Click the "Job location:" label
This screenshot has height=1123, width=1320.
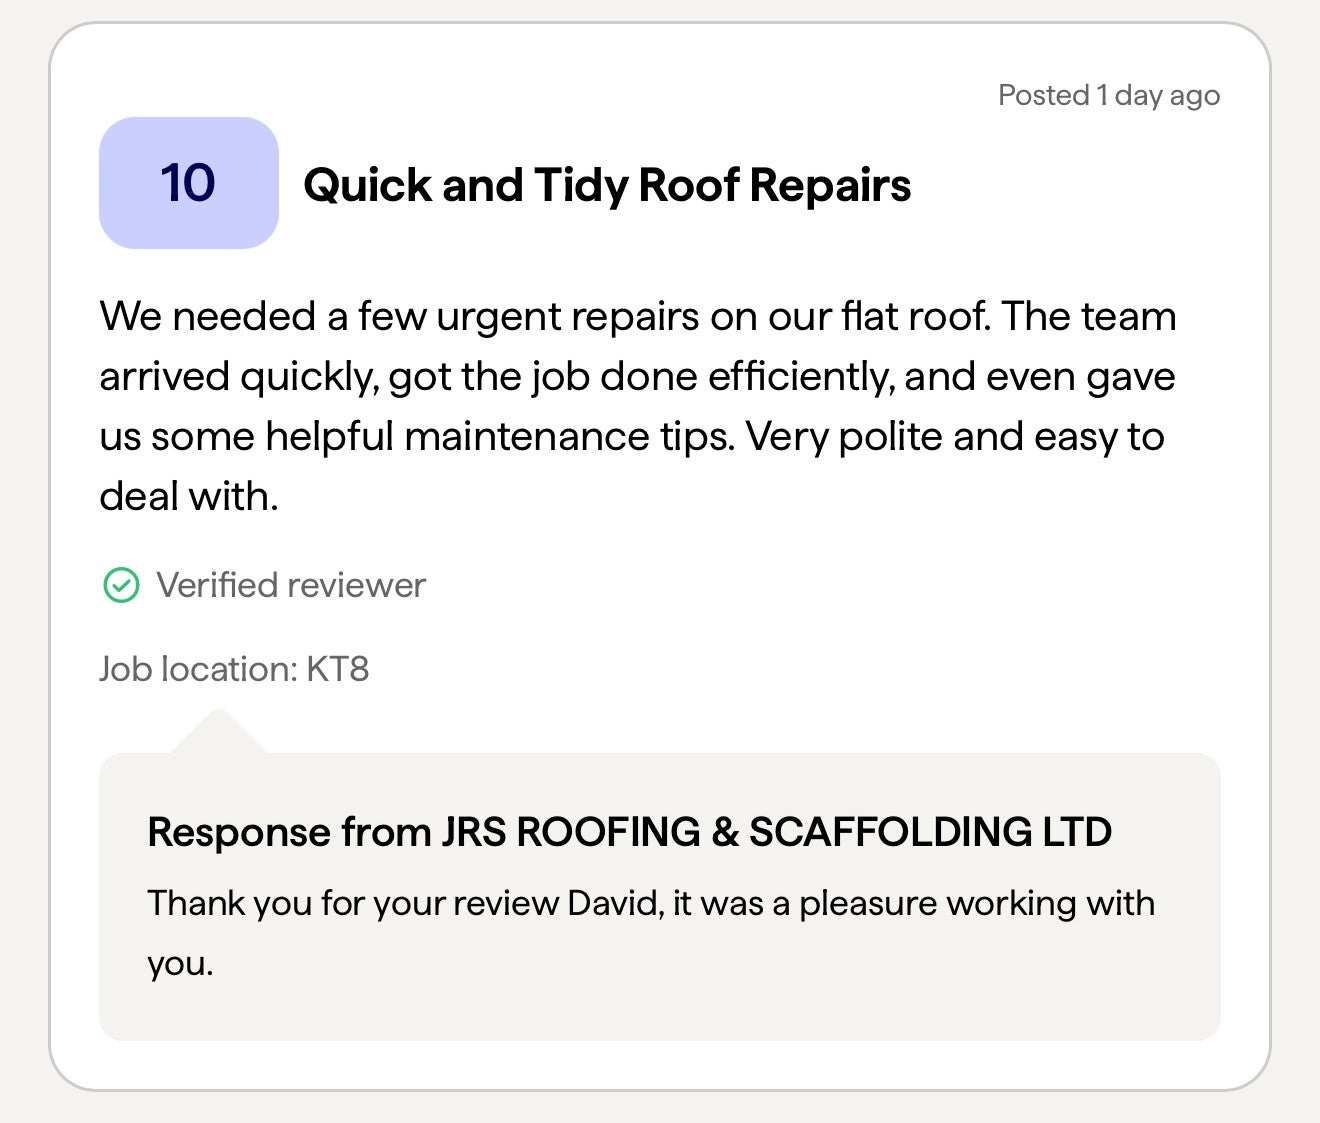click(x=198, y=669)
